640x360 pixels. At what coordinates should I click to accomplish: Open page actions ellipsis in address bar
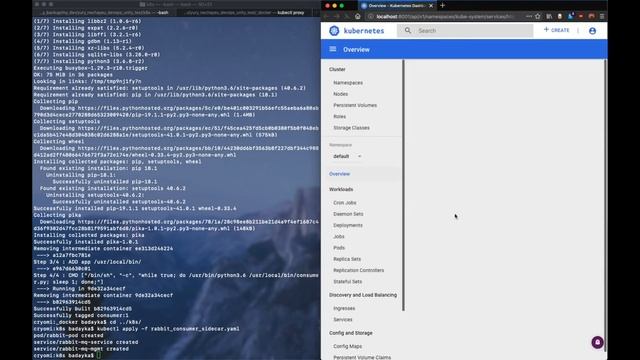pos(529,16)
